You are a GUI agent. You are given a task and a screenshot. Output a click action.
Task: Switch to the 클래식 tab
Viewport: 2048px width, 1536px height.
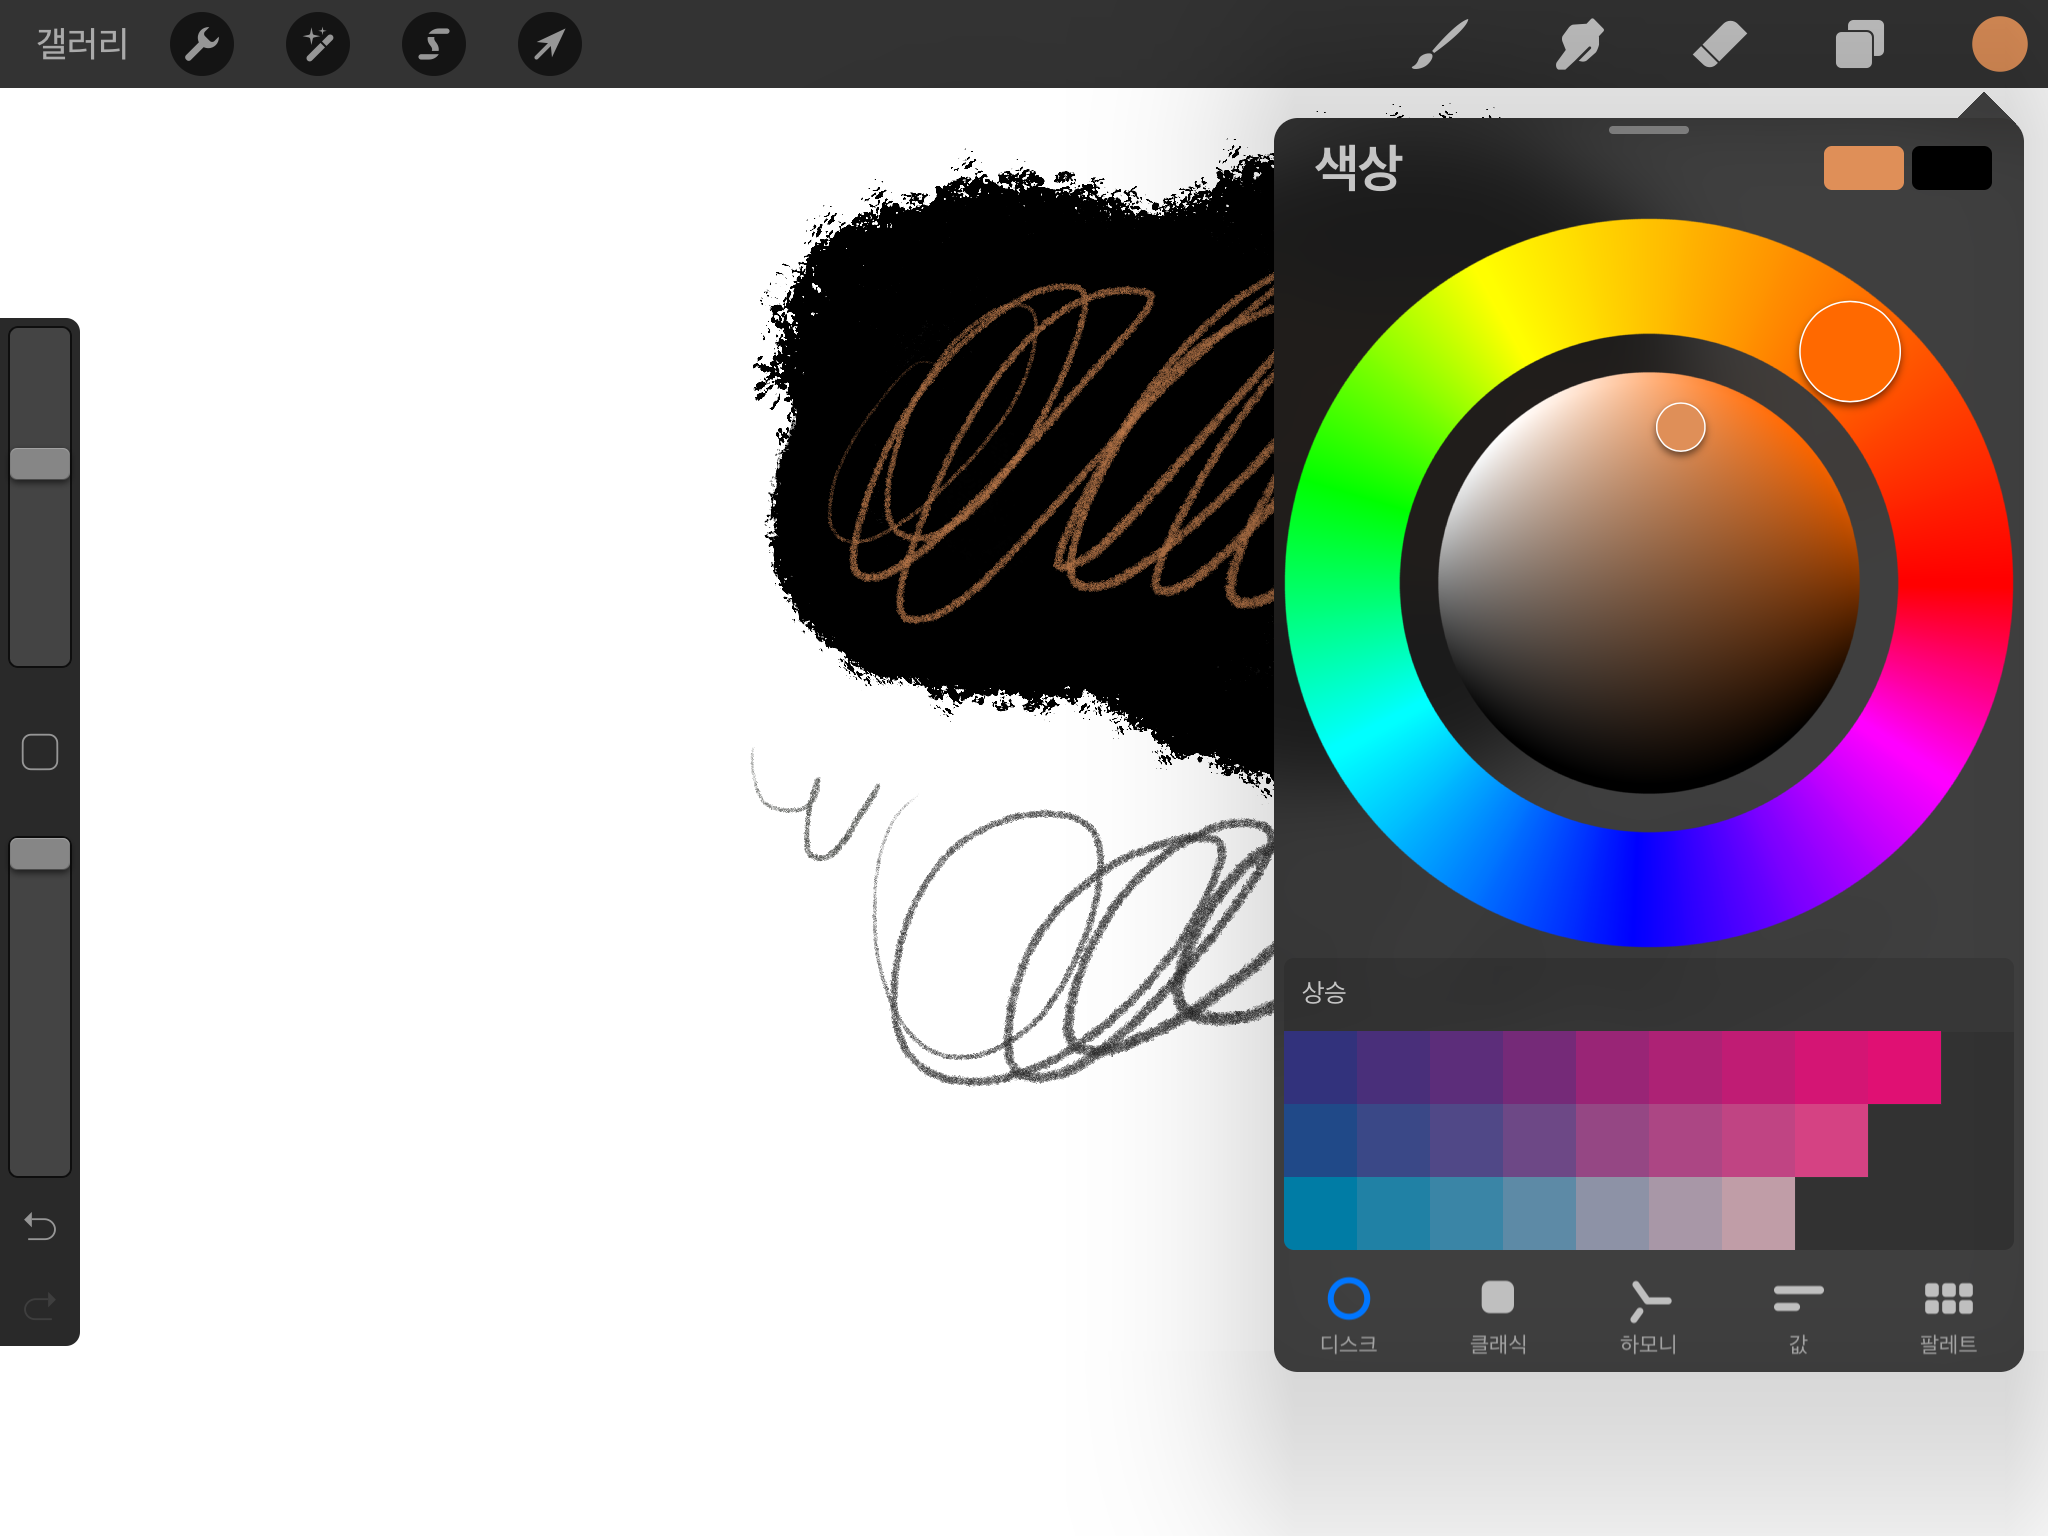point(1498,1316)
